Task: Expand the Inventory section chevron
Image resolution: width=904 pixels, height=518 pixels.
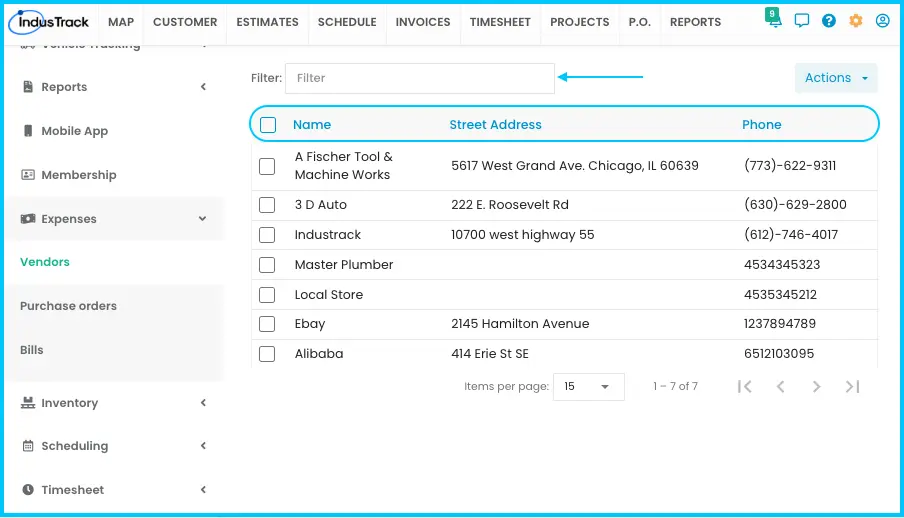Action: 203,403
